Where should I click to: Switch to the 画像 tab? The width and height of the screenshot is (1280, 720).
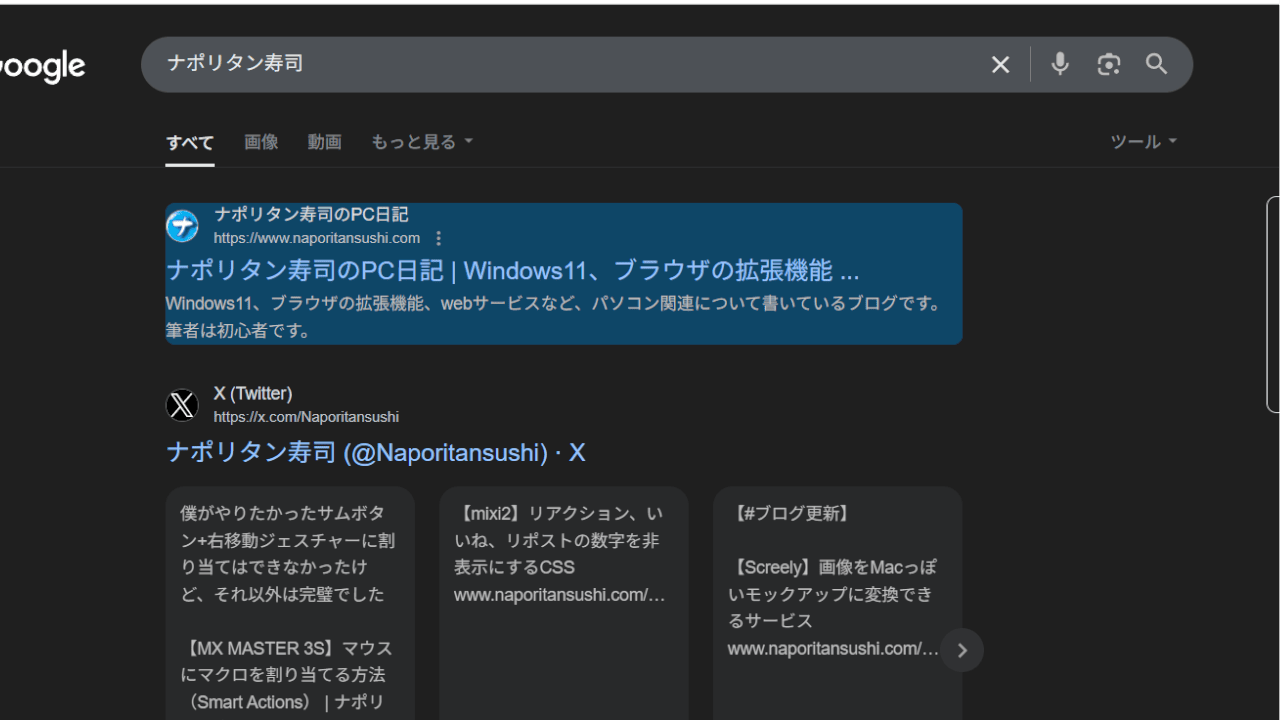(261, 142)
